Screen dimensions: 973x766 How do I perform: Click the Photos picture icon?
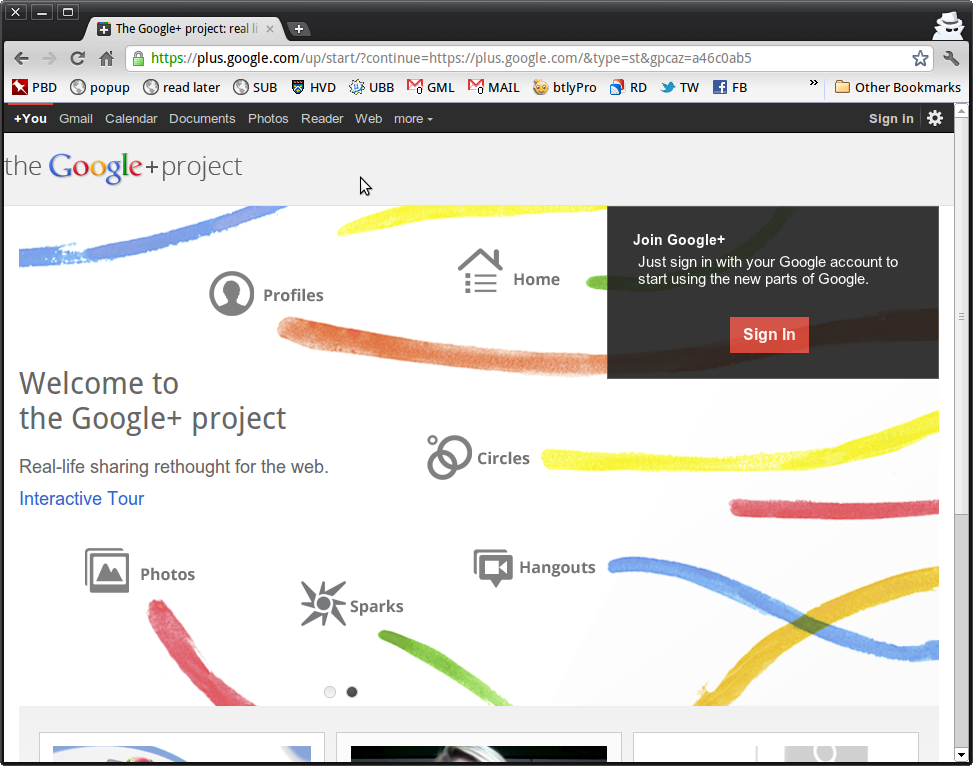107,571
